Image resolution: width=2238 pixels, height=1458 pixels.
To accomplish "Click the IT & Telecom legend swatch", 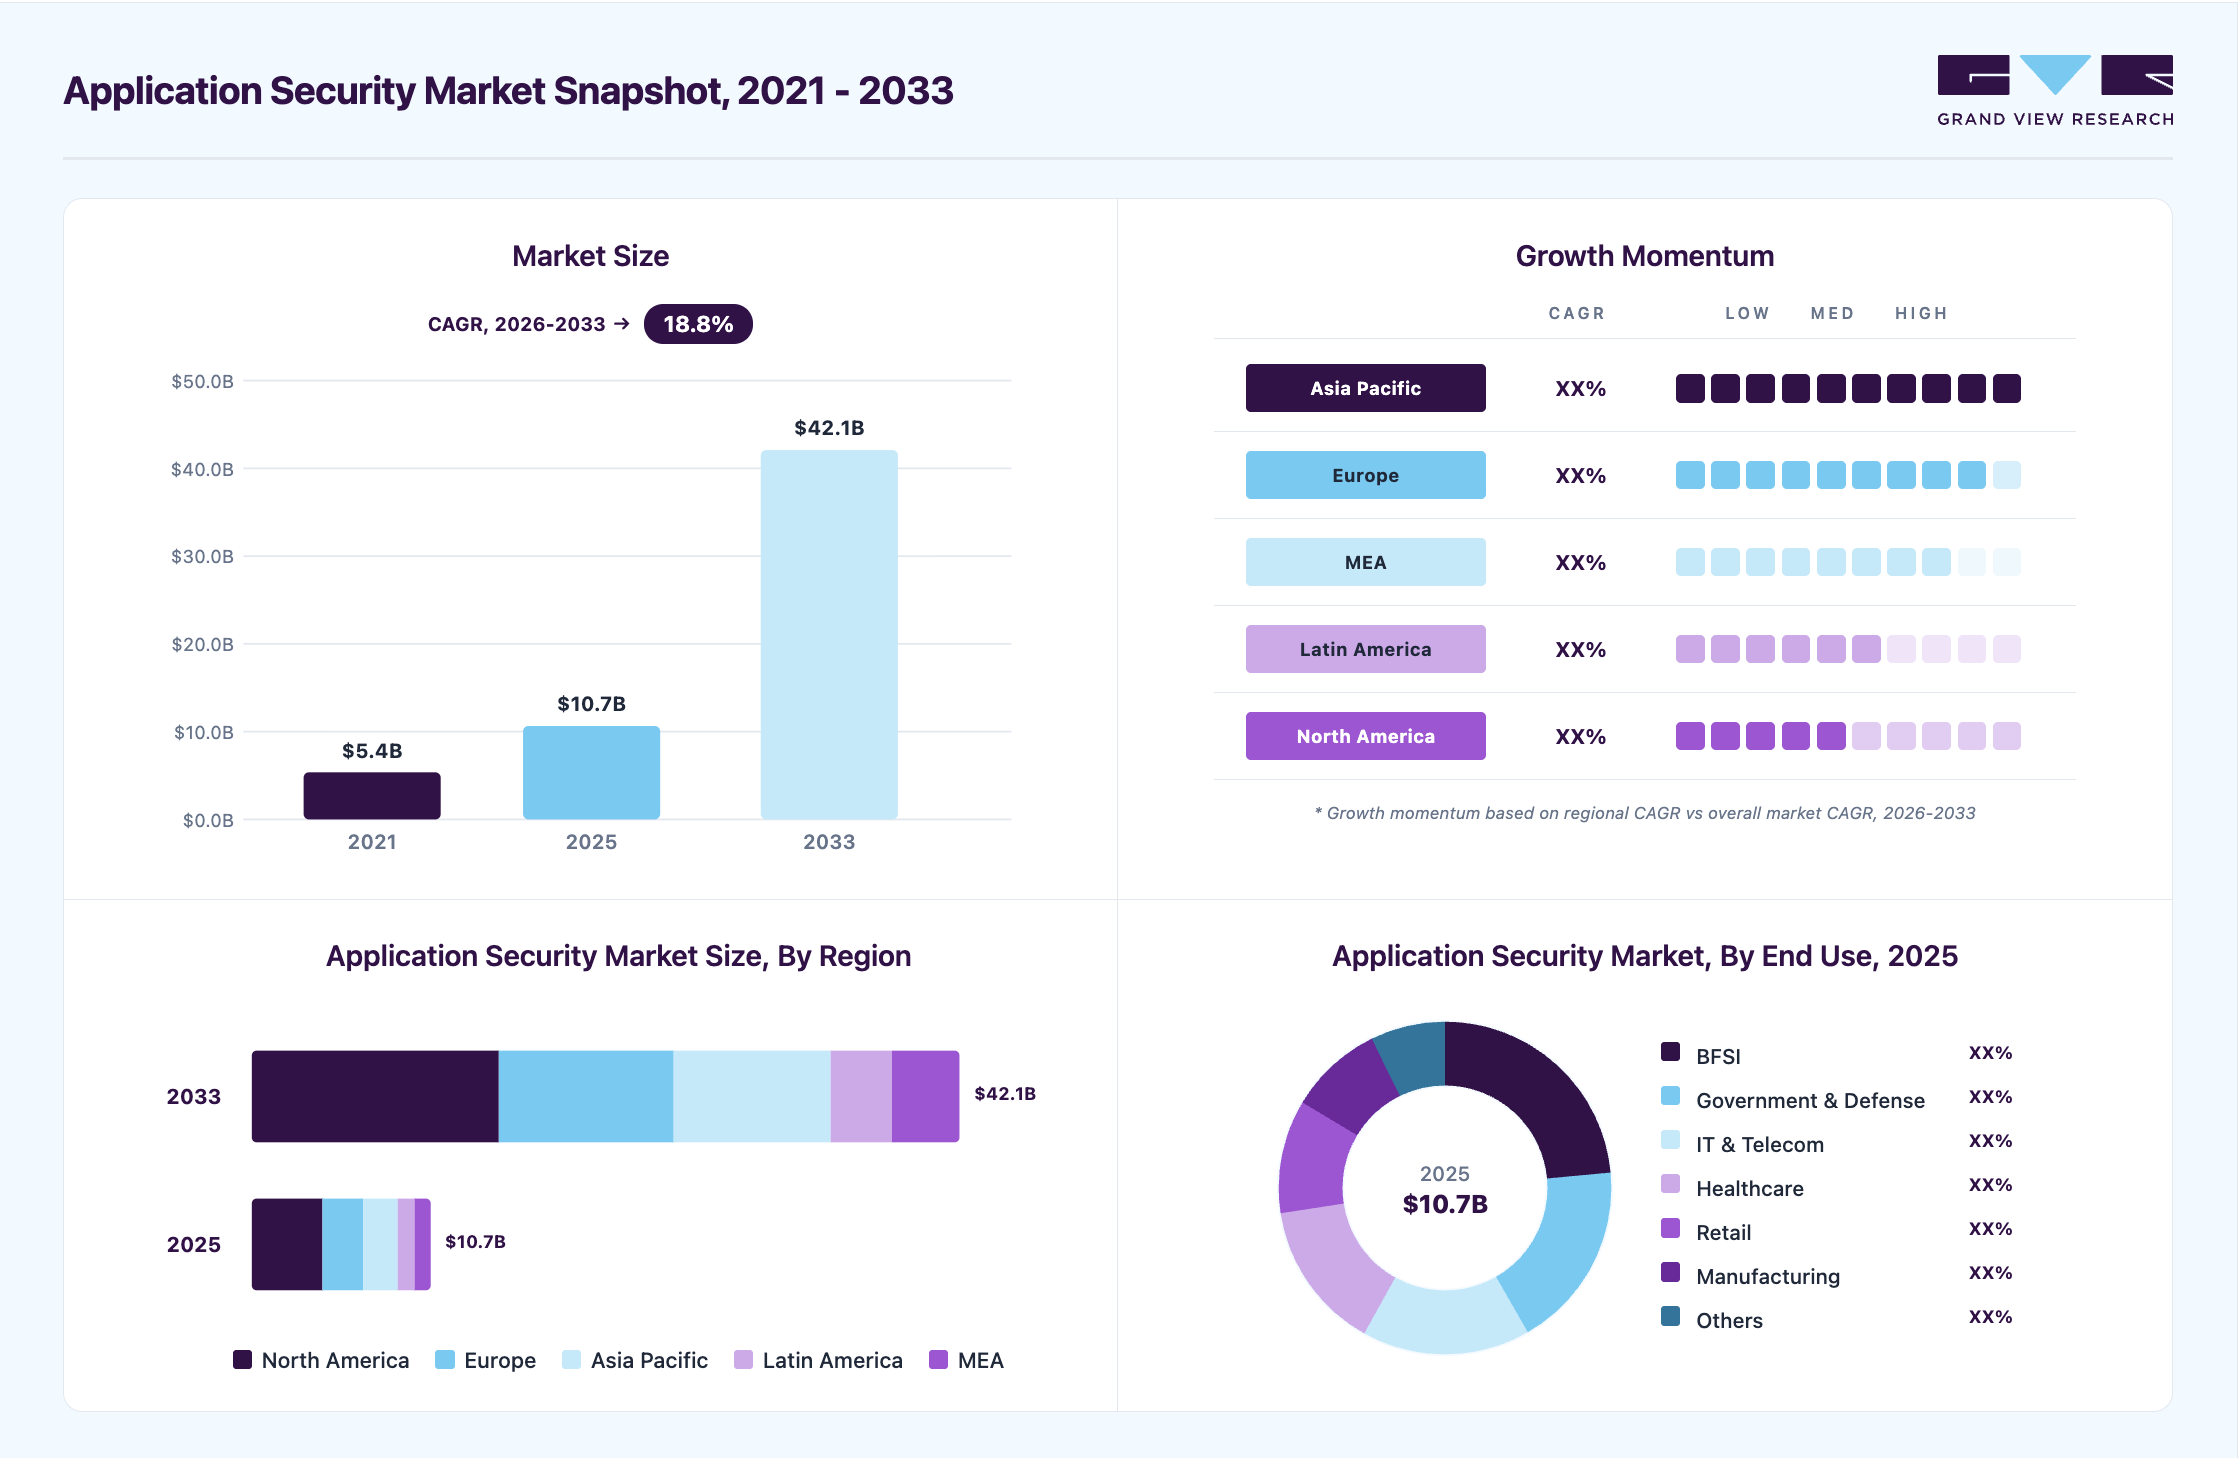I will 1670,1140.
